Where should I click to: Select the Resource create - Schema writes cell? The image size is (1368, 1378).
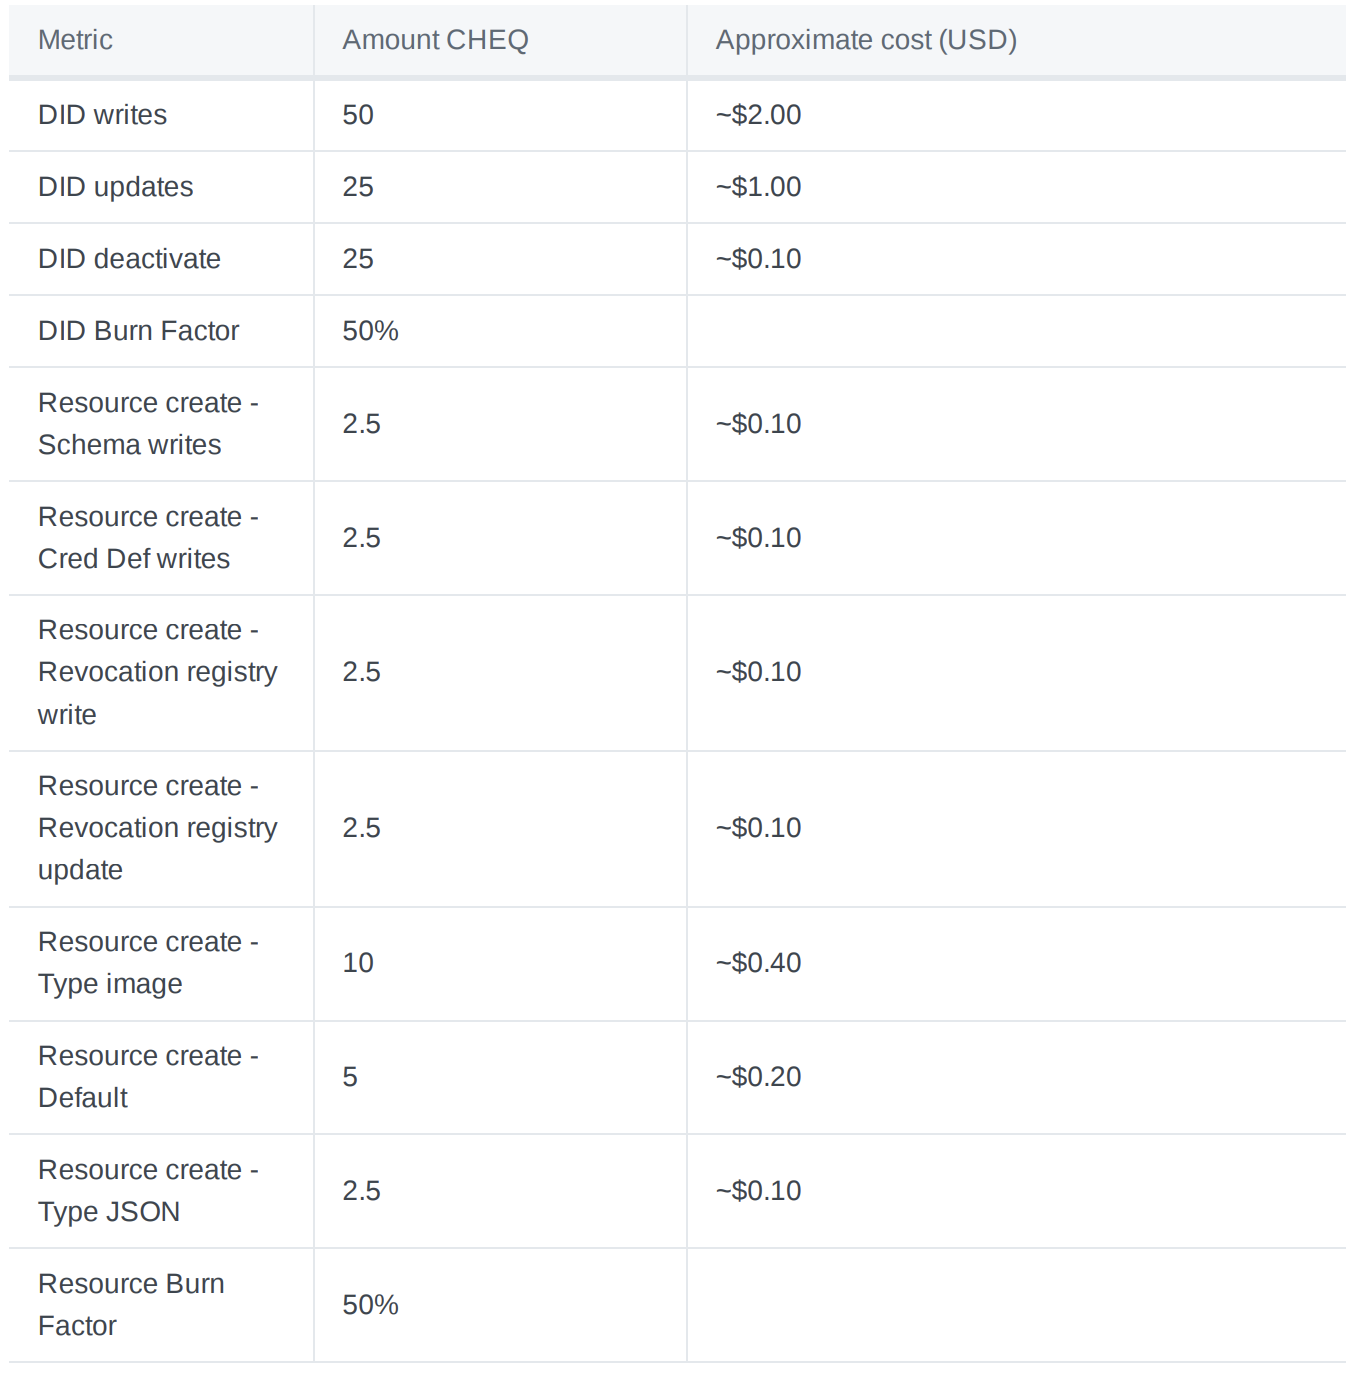click(148, 424)
